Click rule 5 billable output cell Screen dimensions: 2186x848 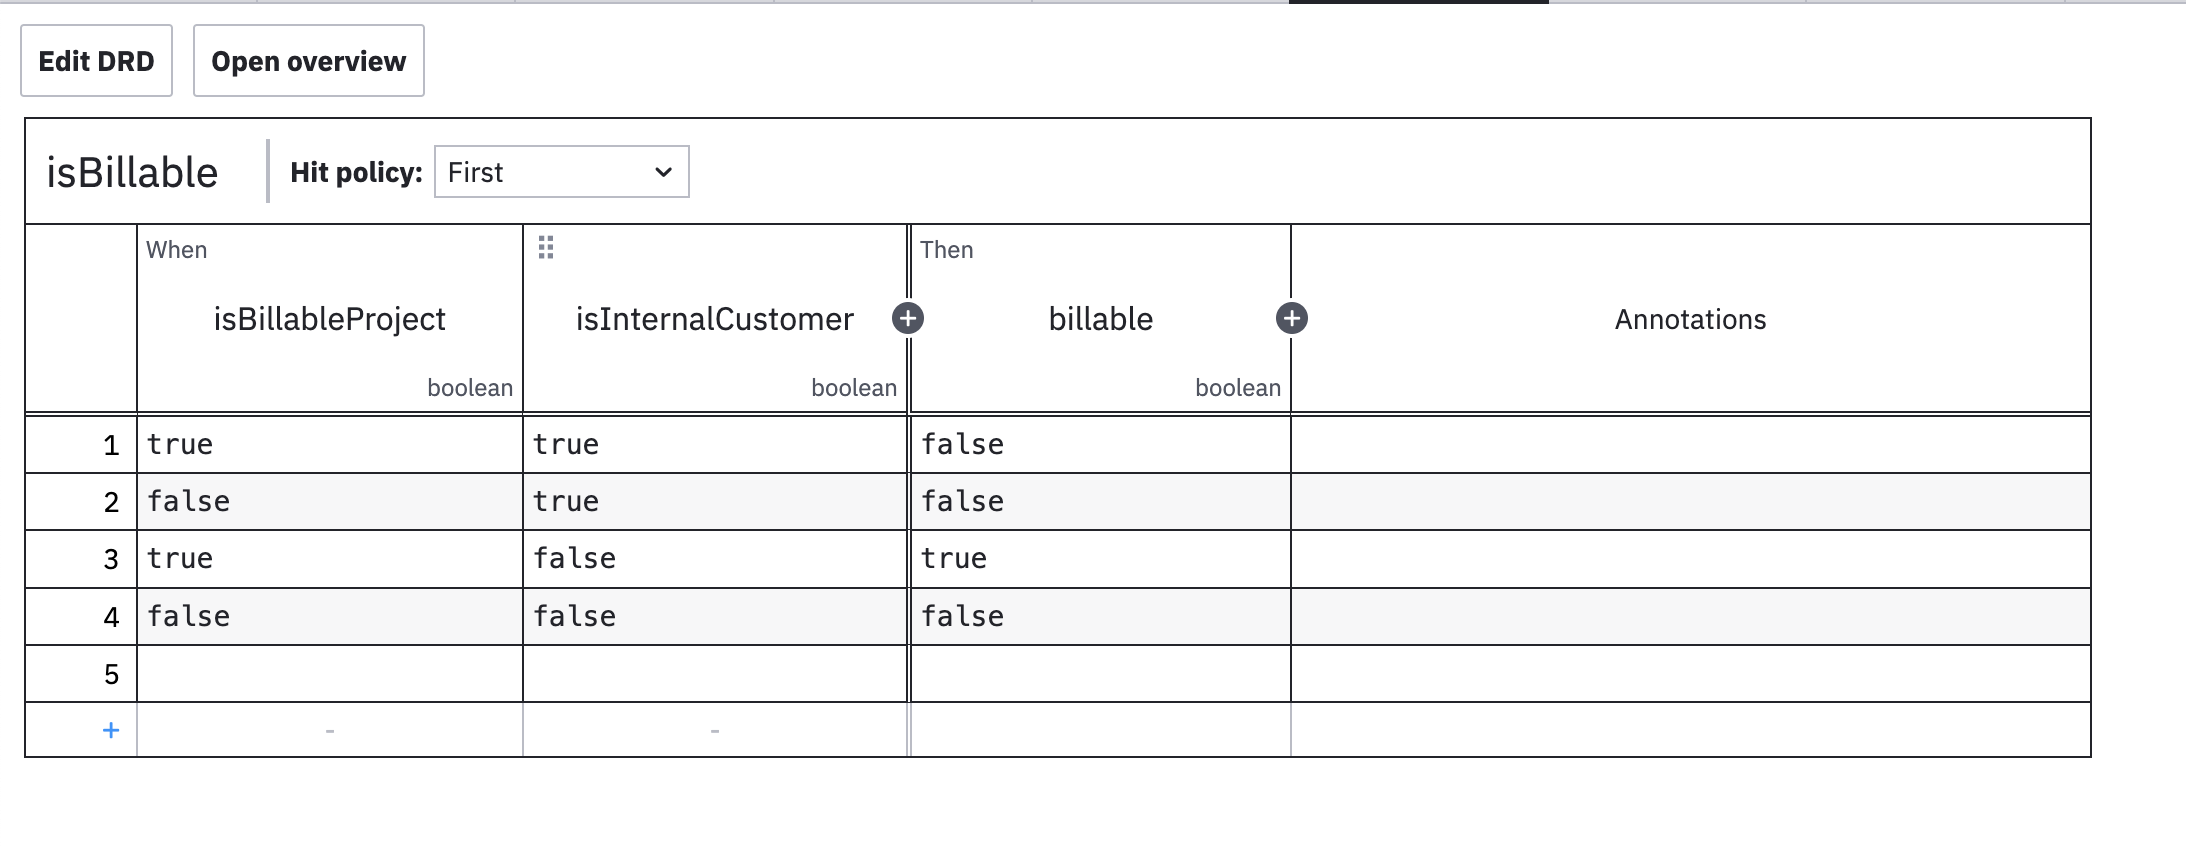[x=1100, y=674]
